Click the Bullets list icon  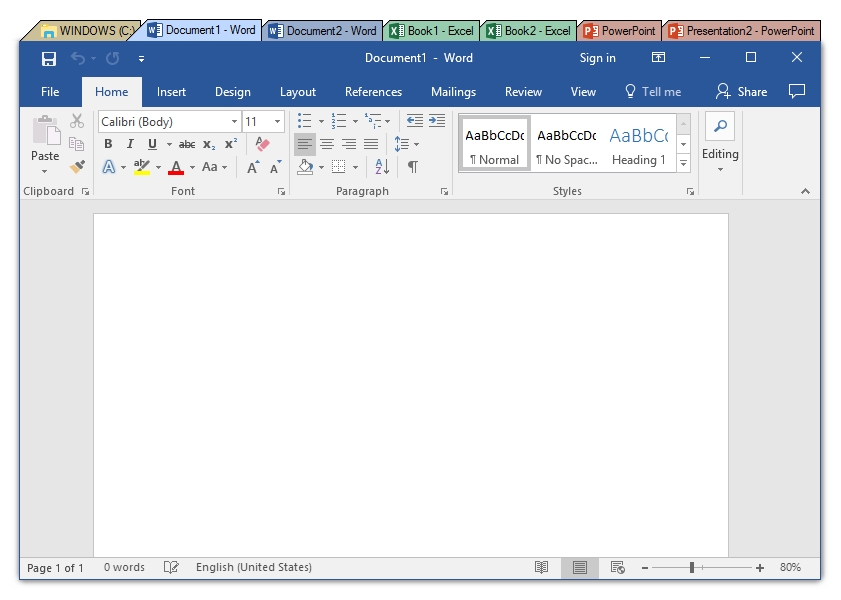[305, 121]
